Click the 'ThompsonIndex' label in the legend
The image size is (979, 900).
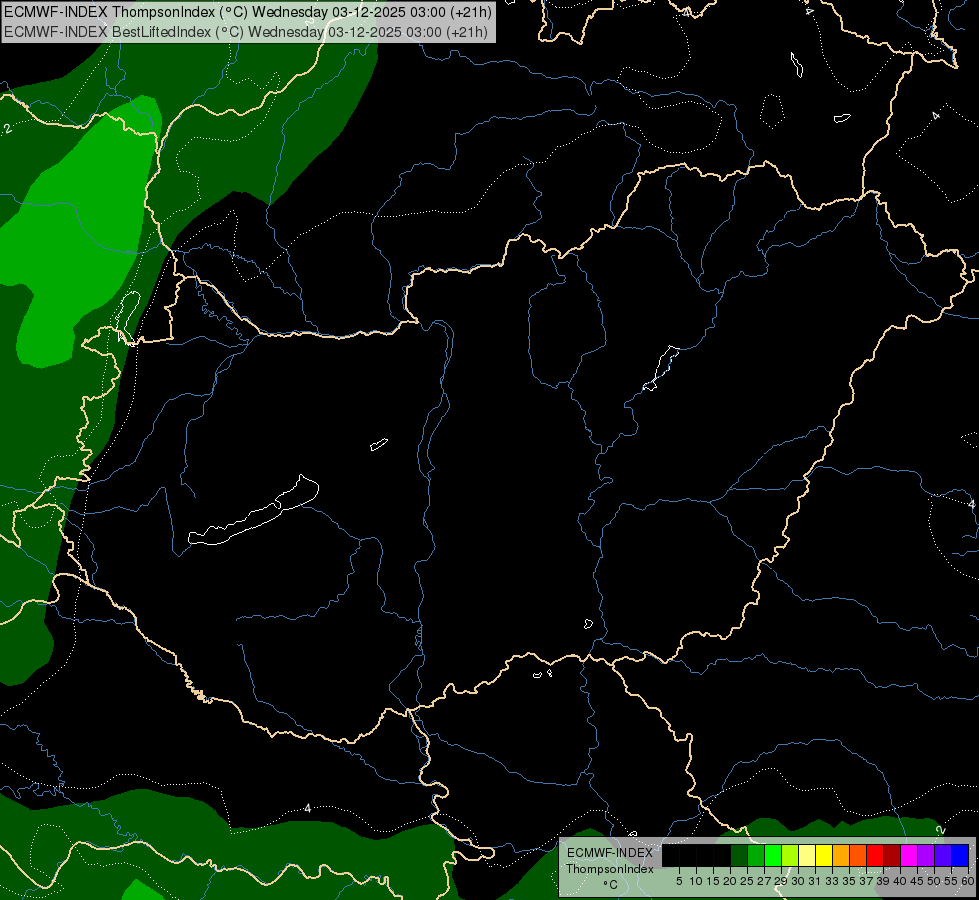pyautogui.click(x=610, y=869)
